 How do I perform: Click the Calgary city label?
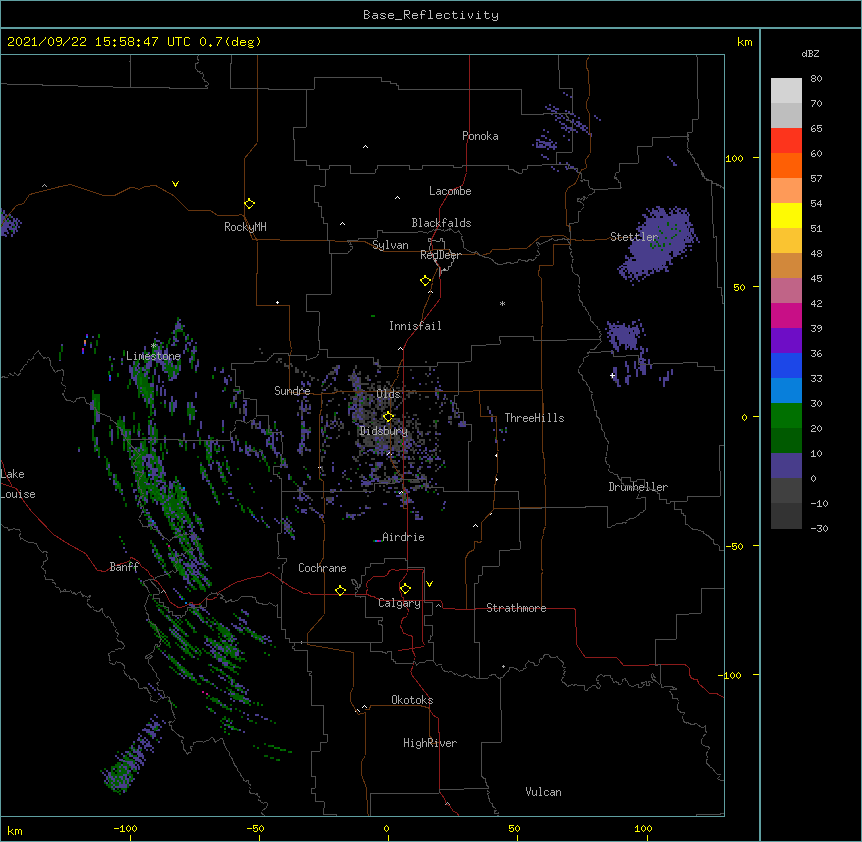(400, 603)
